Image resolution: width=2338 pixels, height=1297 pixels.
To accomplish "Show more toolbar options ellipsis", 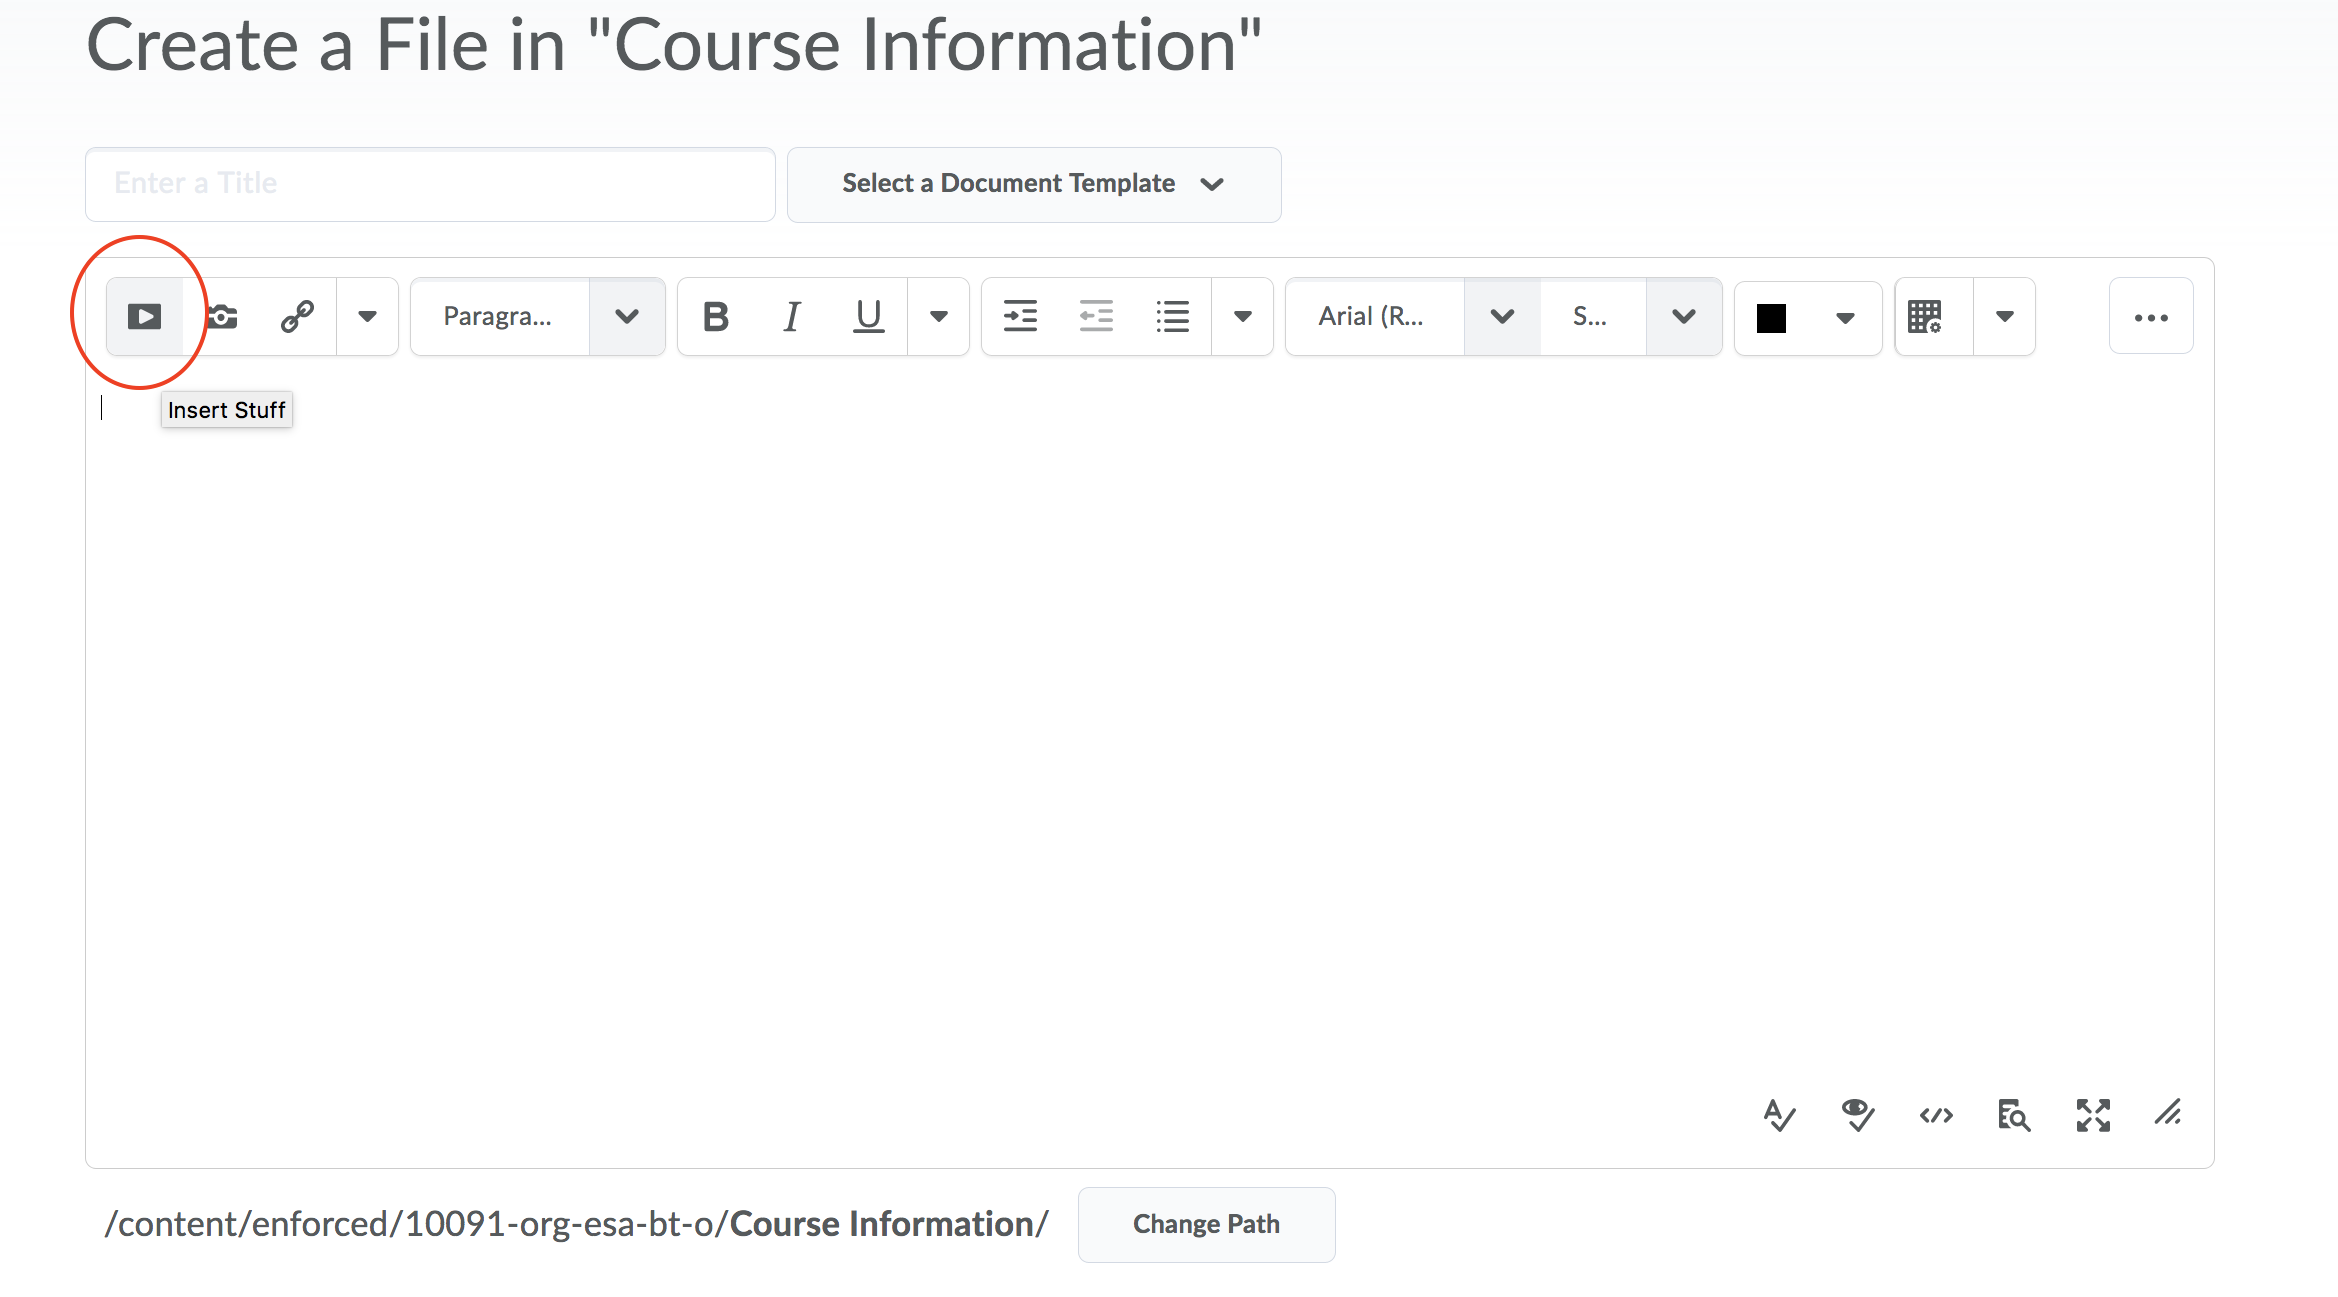I will coord(2150,317).
